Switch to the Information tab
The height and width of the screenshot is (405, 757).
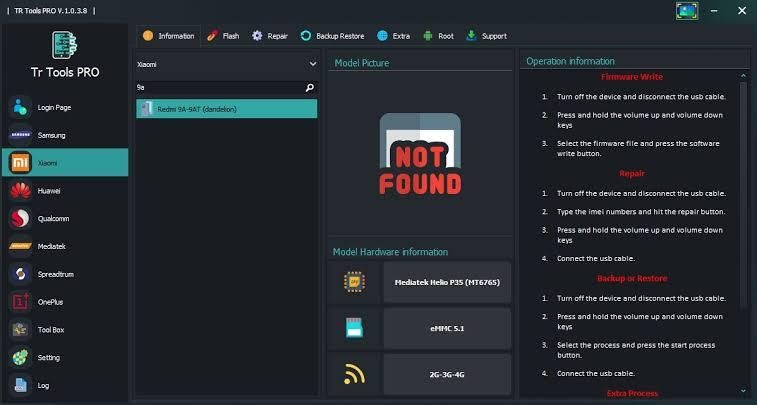168,36
